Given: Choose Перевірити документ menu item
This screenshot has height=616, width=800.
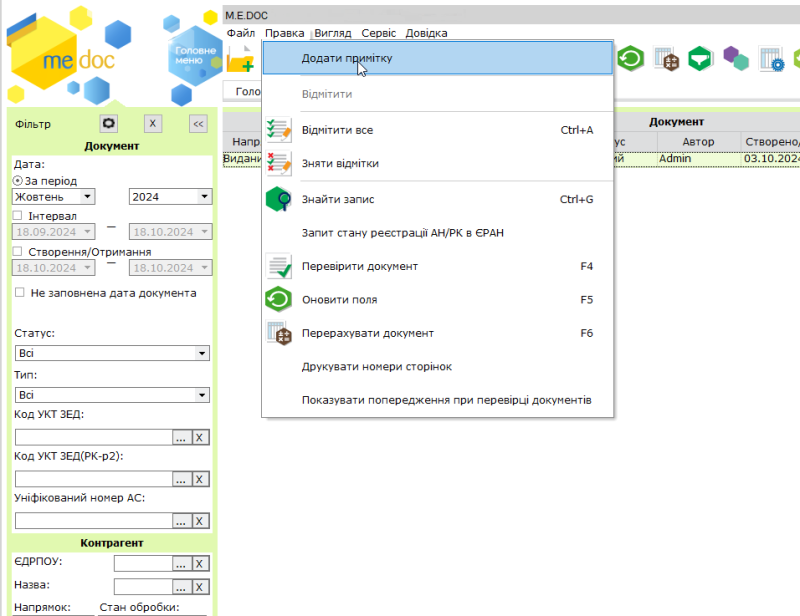Looking at the screenshot, I should click(x=438, y=266).
